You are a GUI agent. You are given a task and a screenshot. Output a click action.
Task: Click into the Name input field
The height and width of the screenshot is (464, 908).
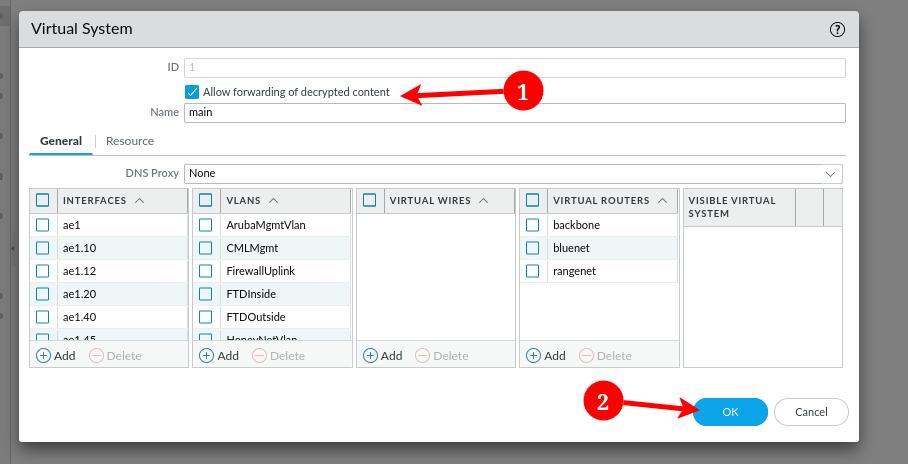(x=514, y=113)
